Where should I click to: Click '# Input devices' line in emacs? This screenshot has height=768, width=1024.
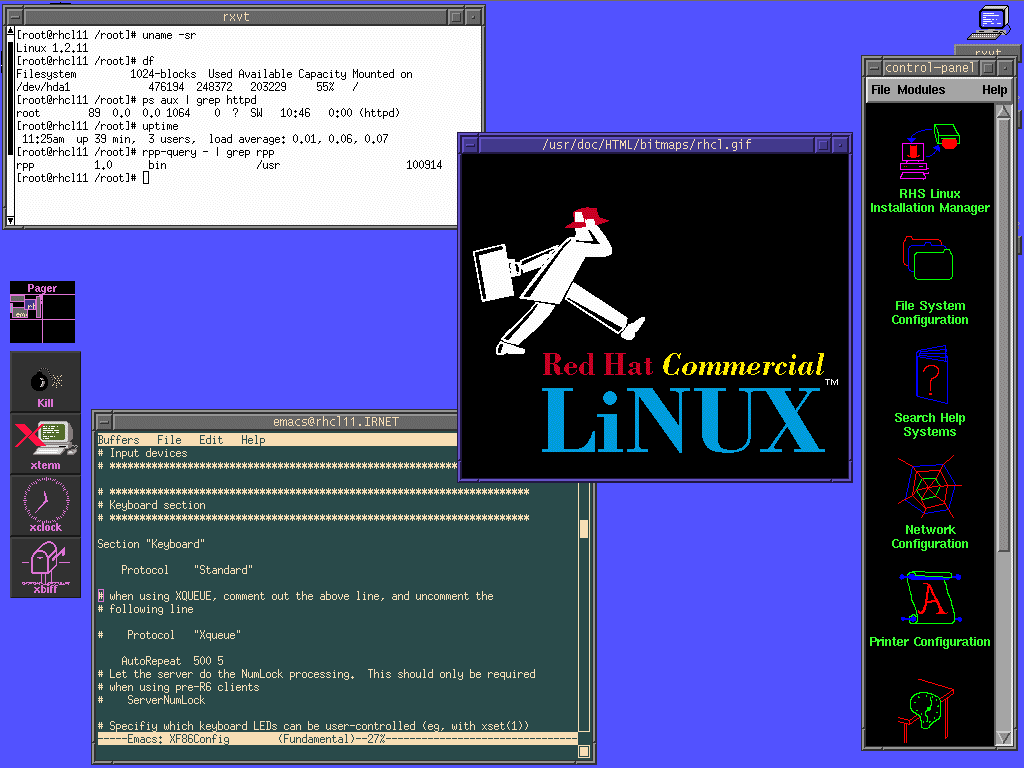click(142, 453)
